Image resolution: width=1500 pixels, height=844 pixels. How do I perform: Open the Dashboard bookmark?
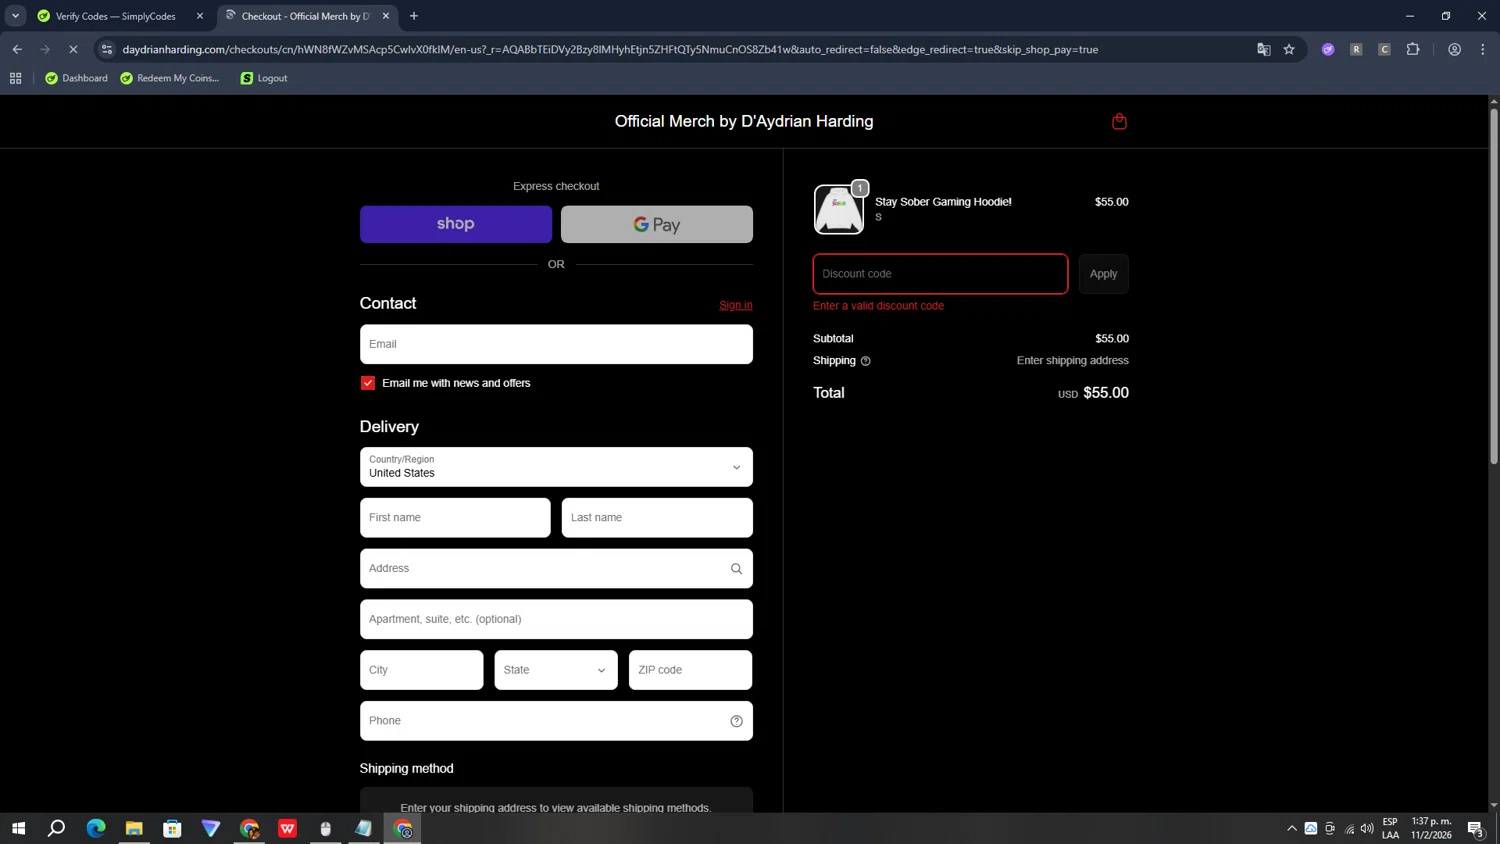(x=77, y=78)
